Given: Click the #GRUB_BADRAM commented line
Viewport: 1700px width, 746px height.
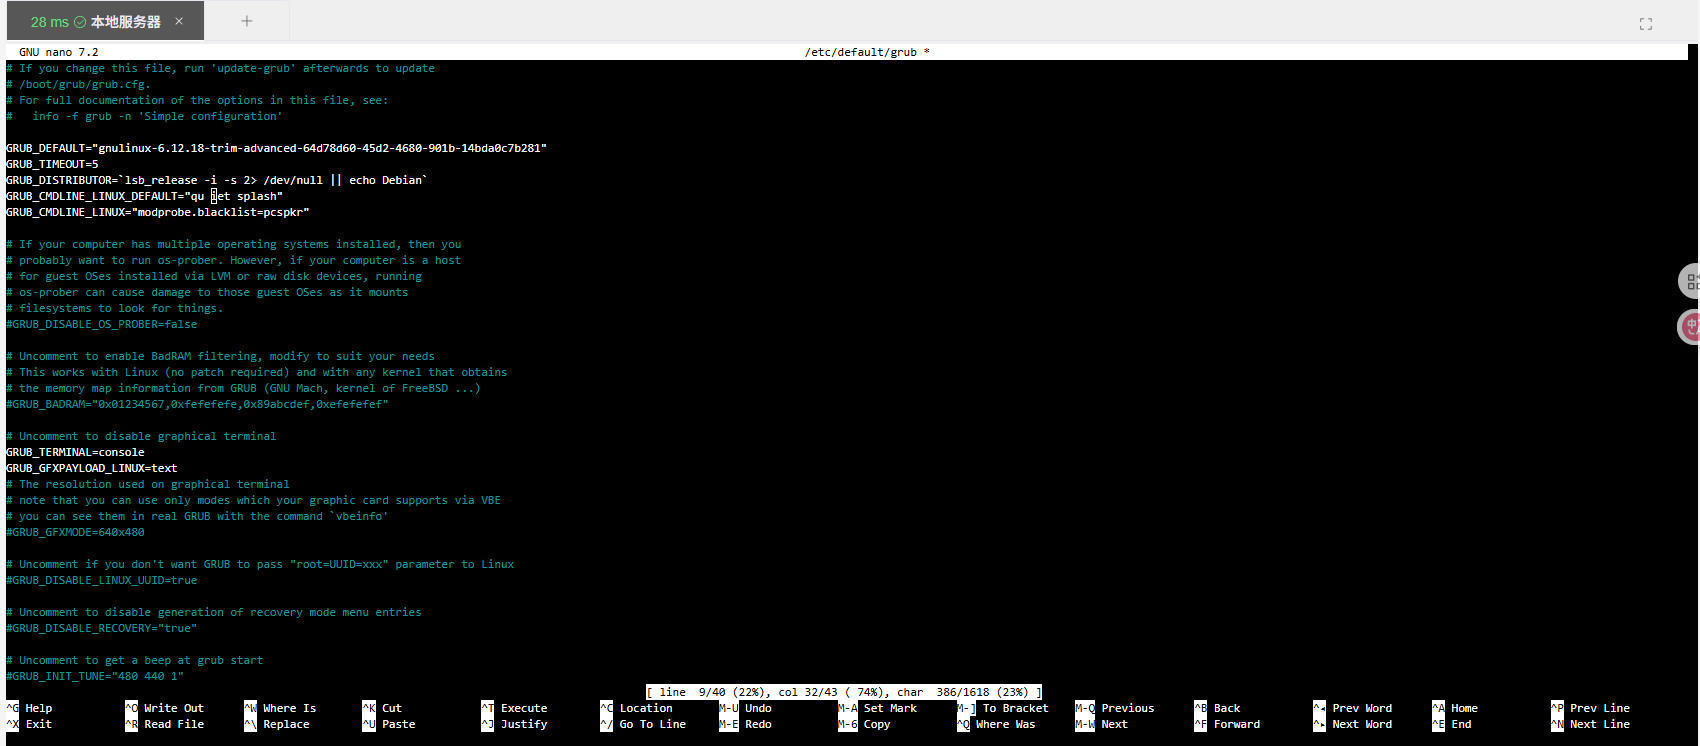Looking at the screenshot, I should (x=197, y=404).
